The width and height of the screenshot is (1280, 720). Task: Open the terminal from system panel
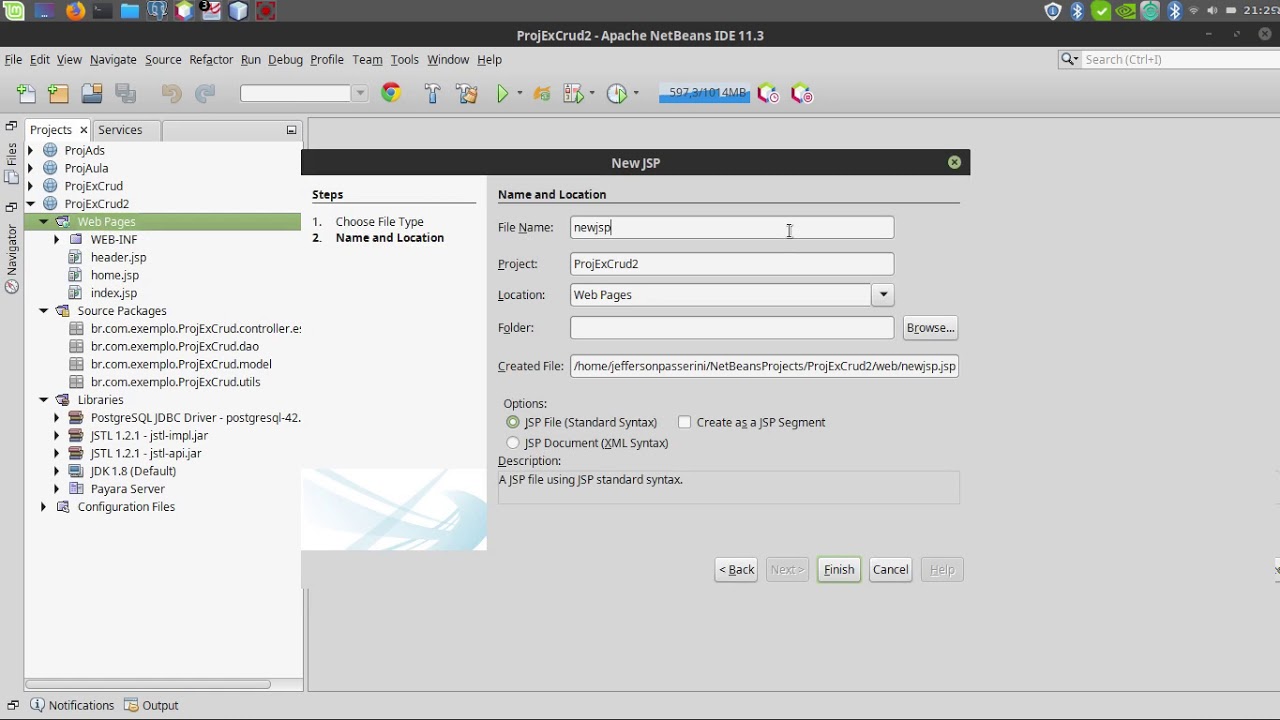(102, 11)
